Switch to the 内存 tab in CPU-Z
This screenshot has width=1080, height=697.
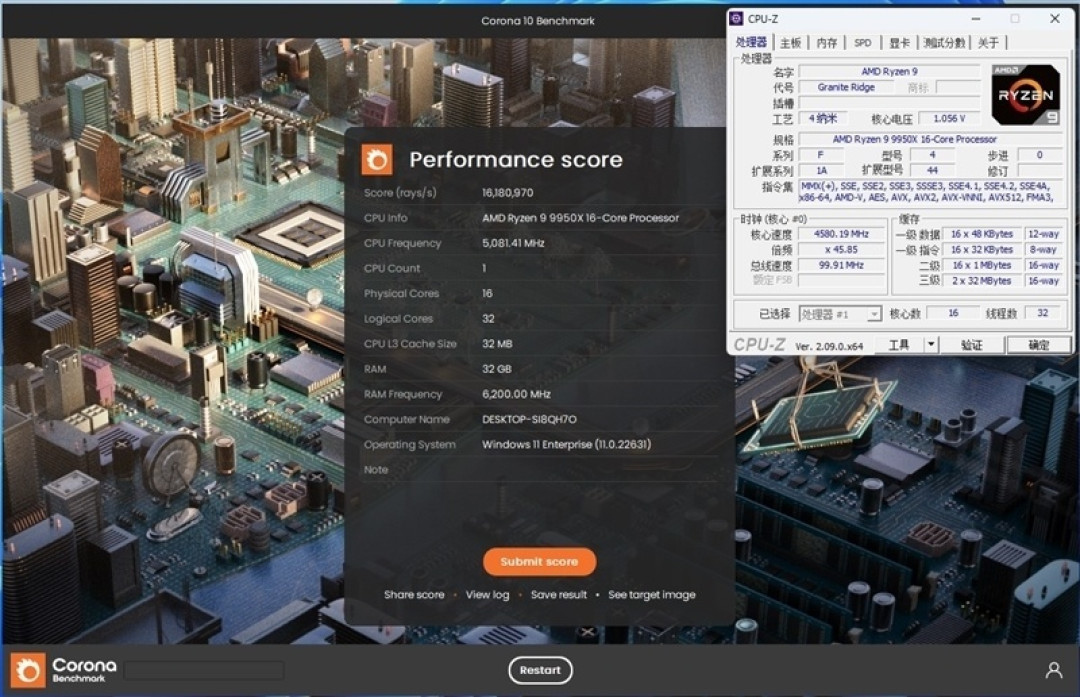point(827,43)
